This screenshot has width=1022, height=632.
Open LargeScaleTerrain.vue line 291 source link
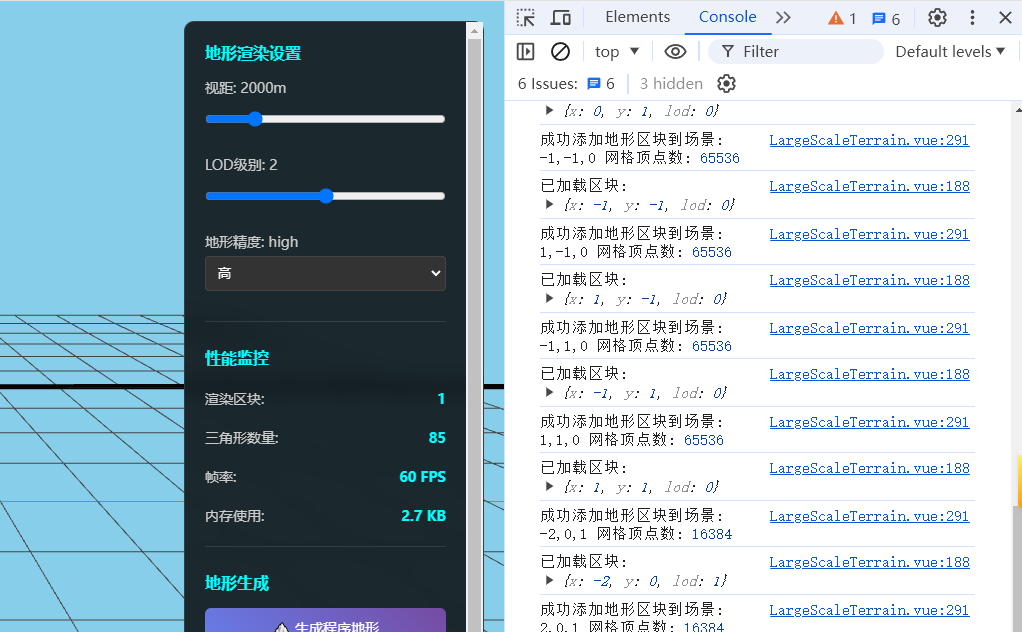869,140
